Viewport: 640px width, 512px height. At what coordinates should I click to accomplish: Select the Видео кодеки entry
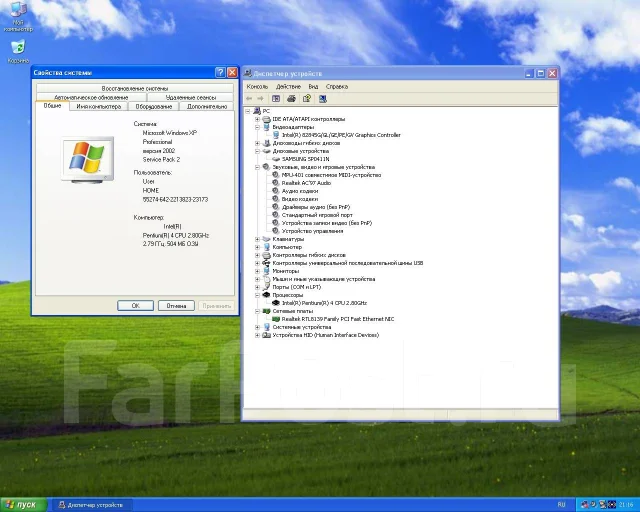pyautogui.click(x=300, y=199)
